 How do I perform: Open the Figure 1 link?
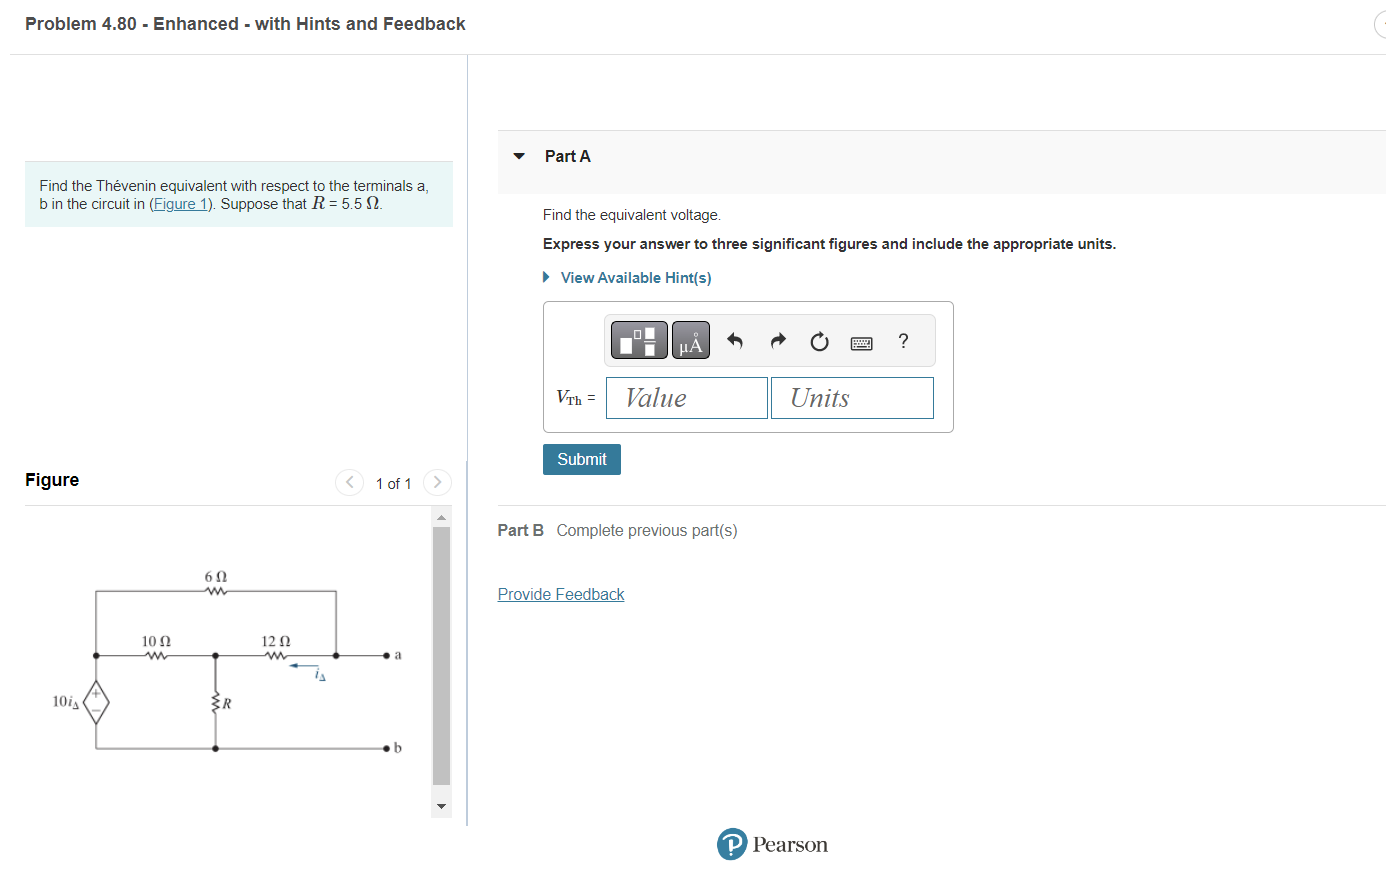tap(180, 203)
